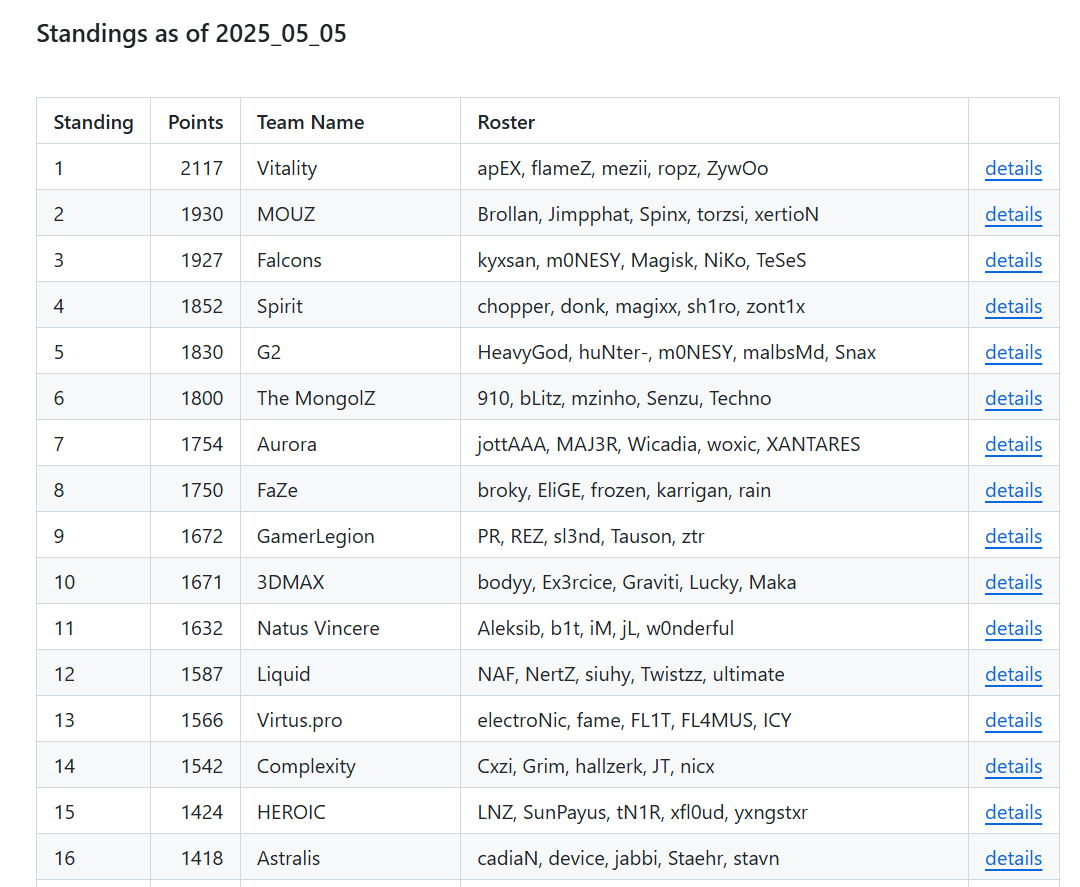Select the GamerLegion team name cell
Screen dimensions: 1080x887
(351, 536)
